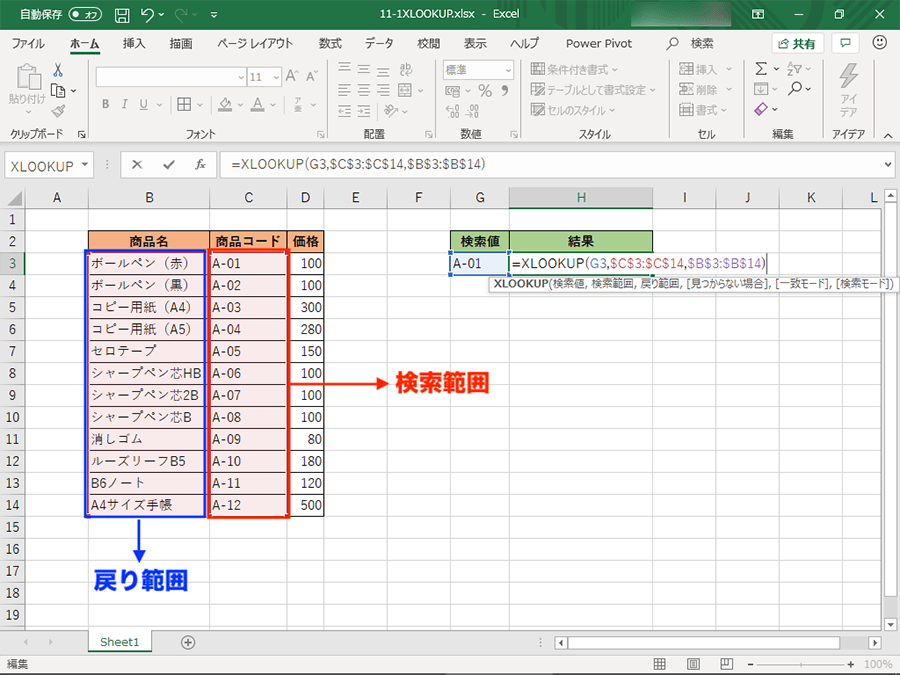Click the Percent Style icon
Viewport: 900px width, 675px height.
click(x=485, y=91)
